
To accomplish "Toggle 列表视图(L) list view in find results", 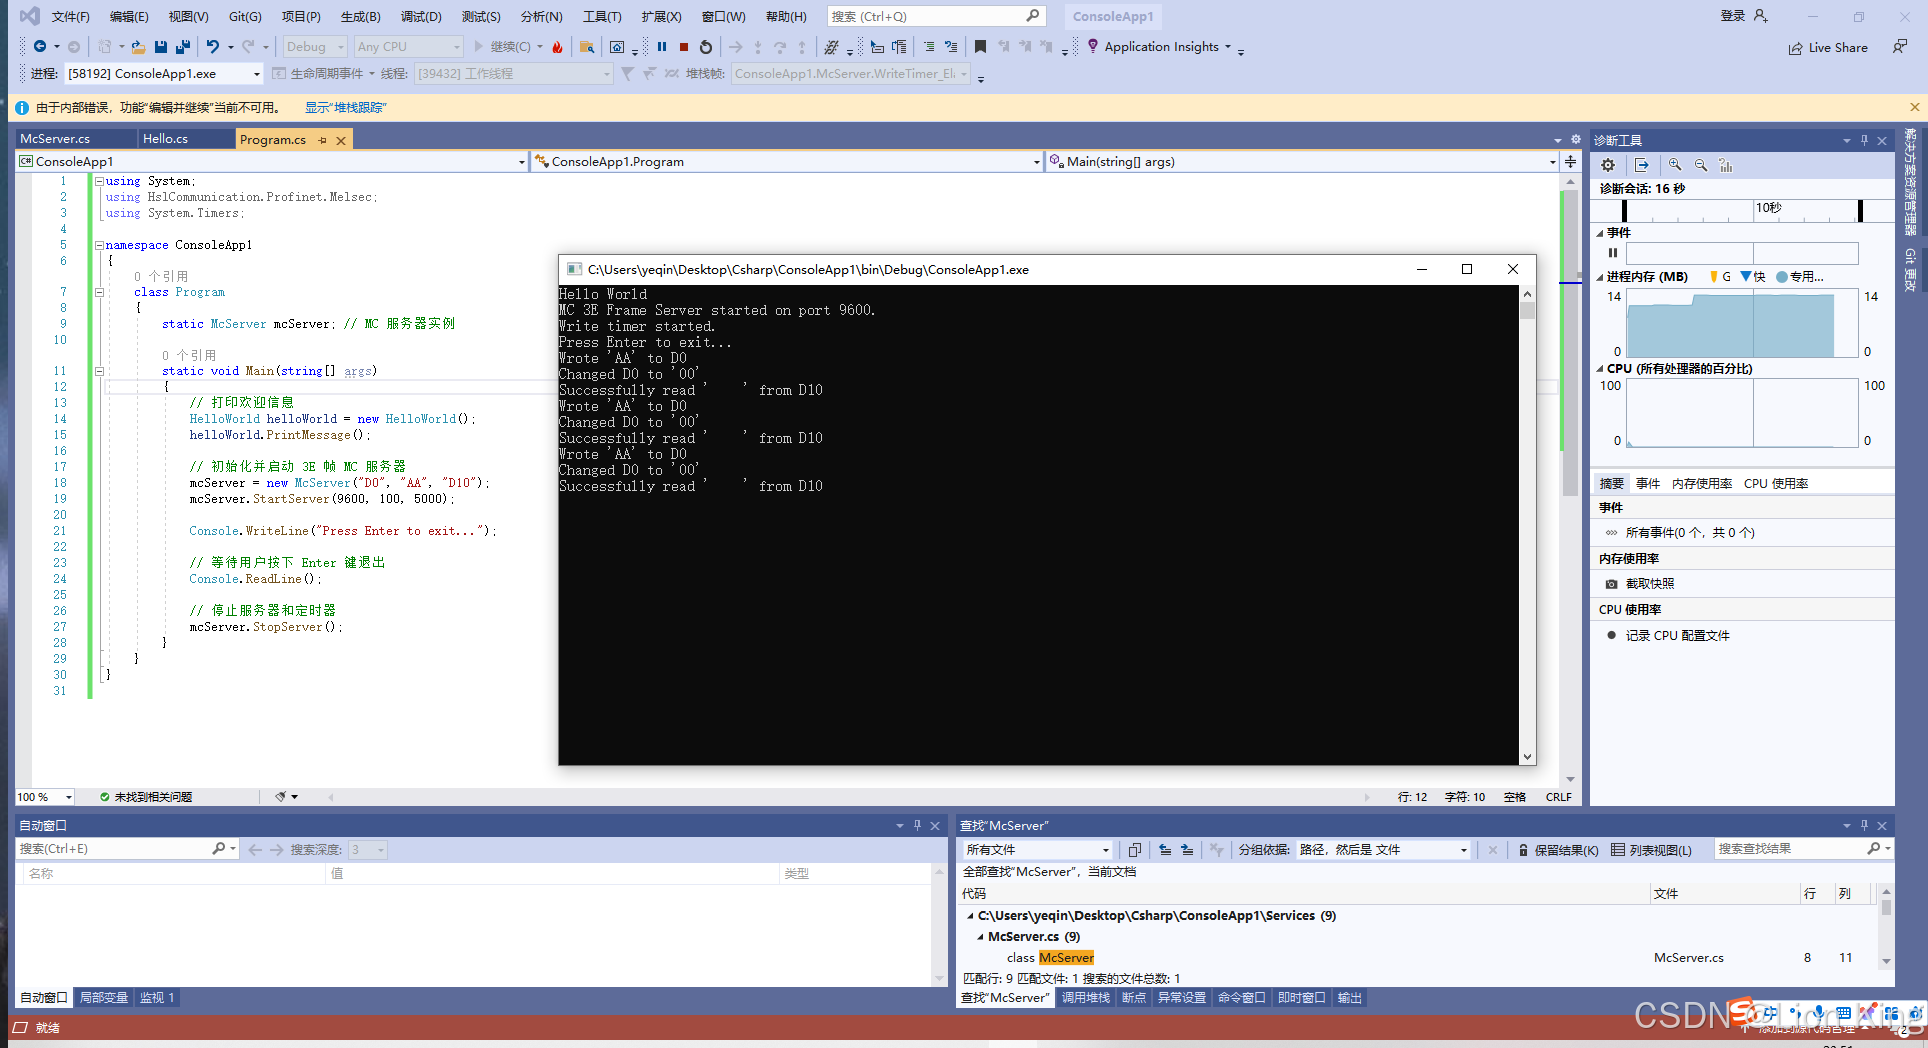I will click(1651, 850).
